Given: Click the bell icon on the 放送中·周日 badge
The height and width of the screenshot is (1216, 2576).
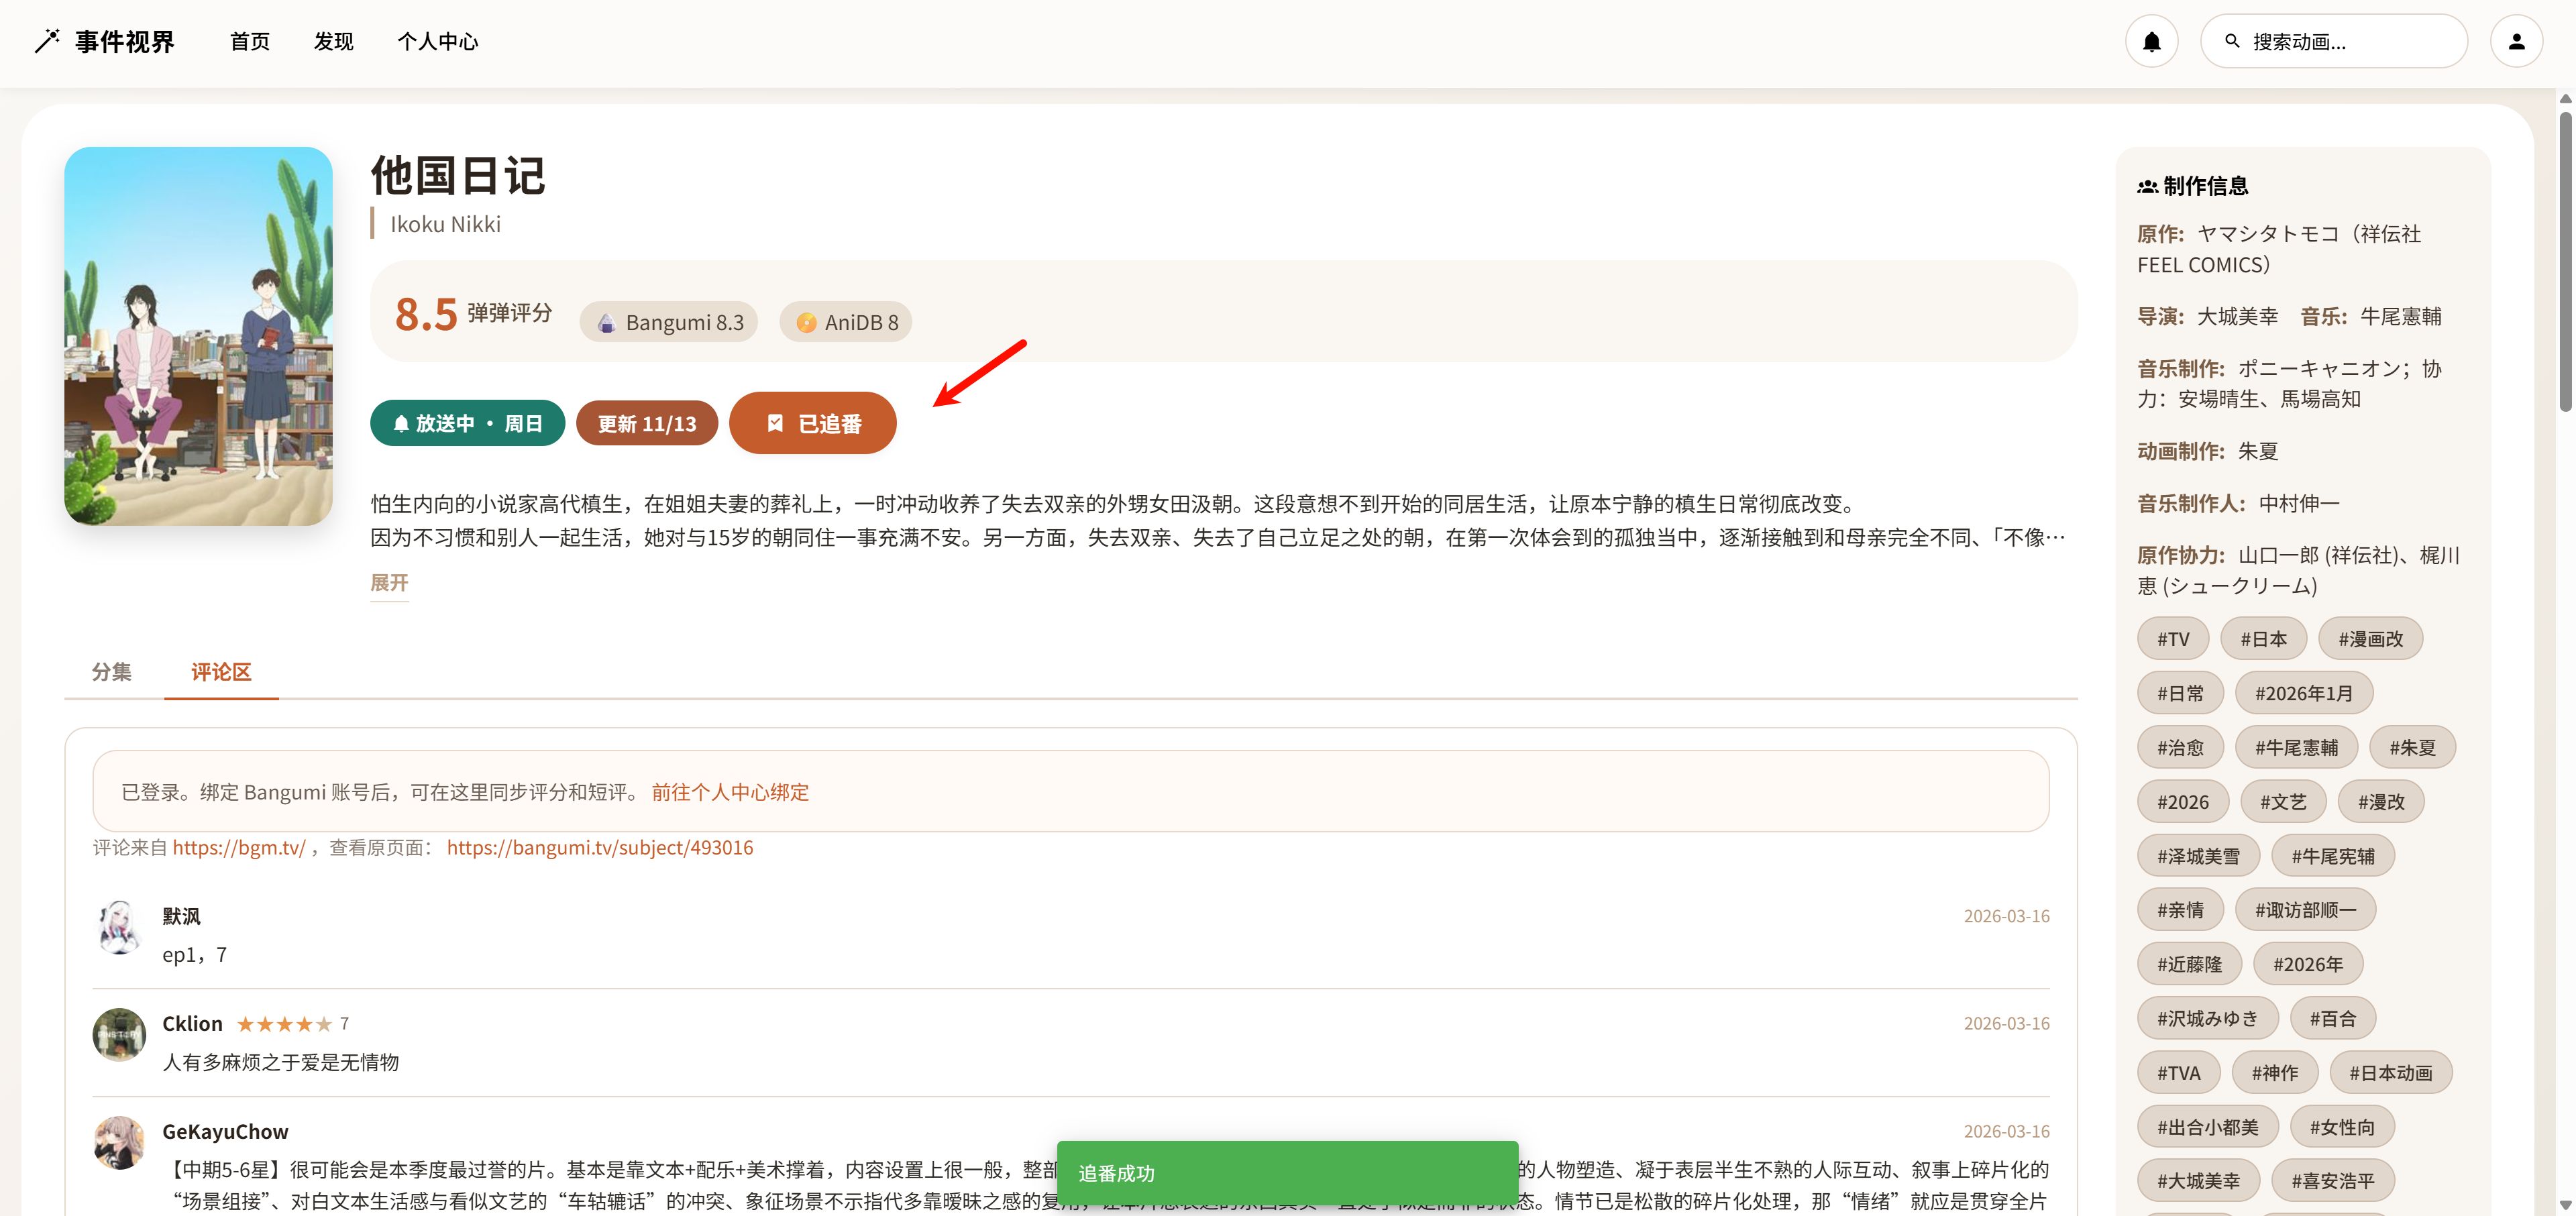Looking at the screenshot, I should tap(403, 422).
